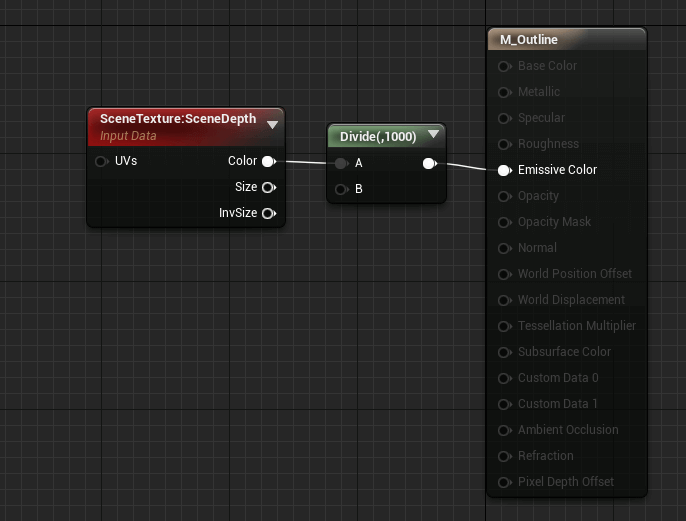The height and width of the screenshot is (521, 686).
Task: Click the Divide node output pin
Action: point(429,163)
